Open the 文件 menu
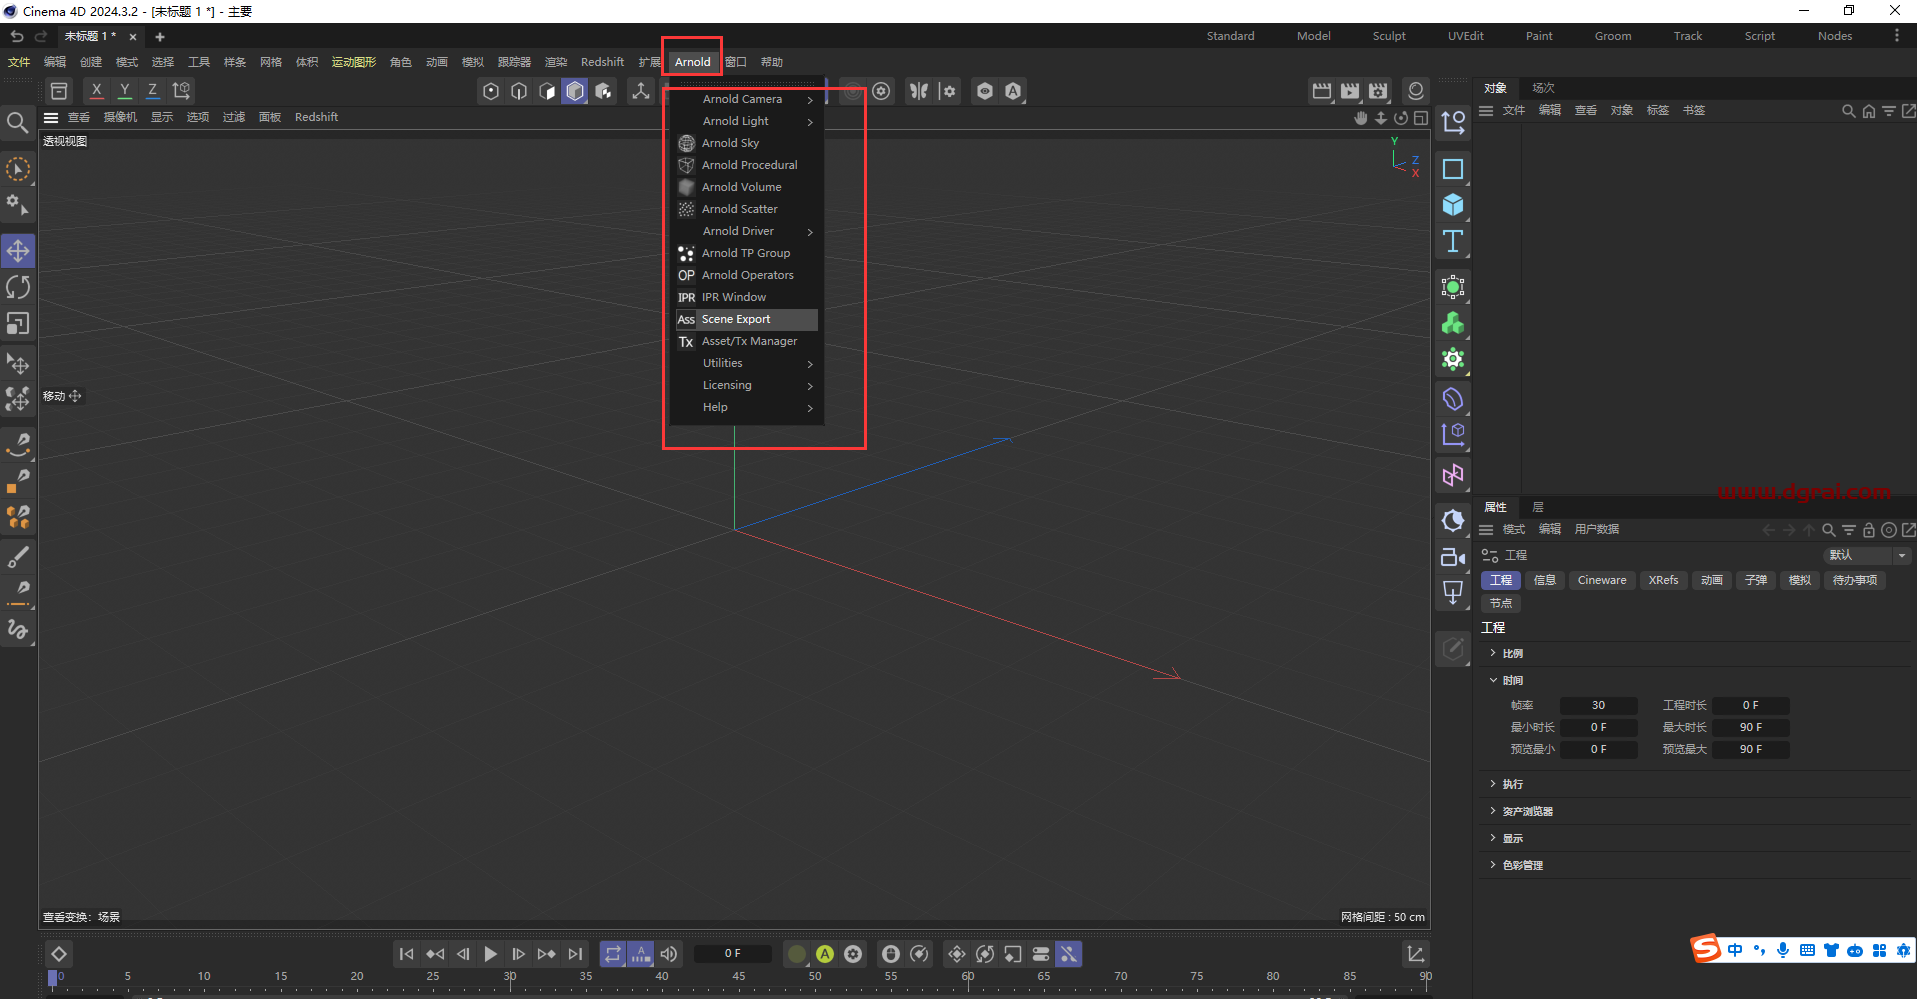Screen dimensions: 1917x999 click(19, 62)
